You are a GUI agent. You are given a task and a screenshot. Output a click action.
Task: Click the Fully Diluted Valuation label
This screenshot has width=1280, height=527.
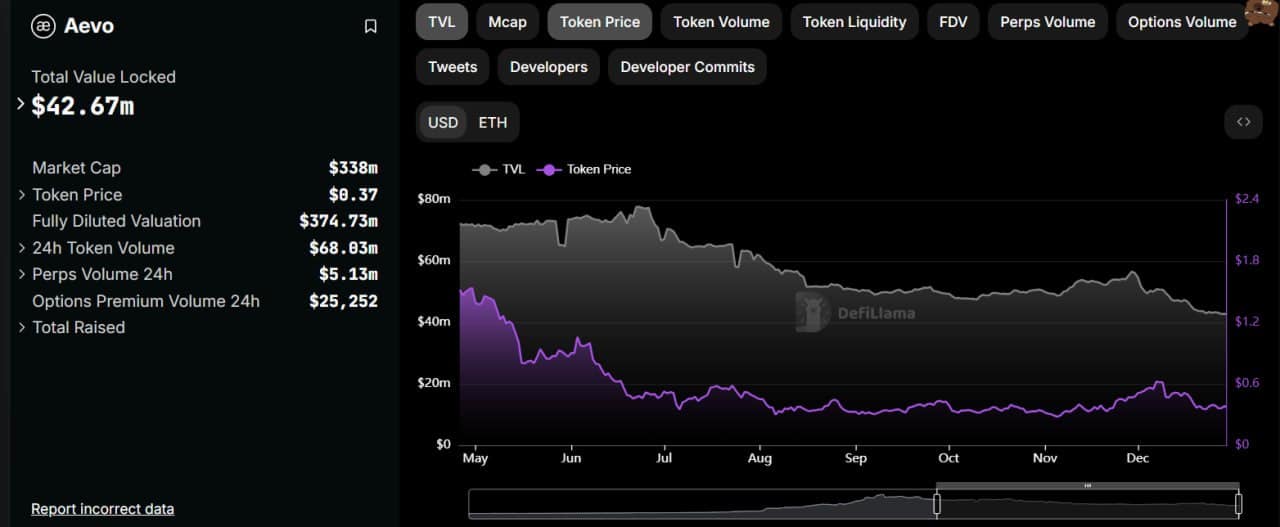click(x=116, y=221)
